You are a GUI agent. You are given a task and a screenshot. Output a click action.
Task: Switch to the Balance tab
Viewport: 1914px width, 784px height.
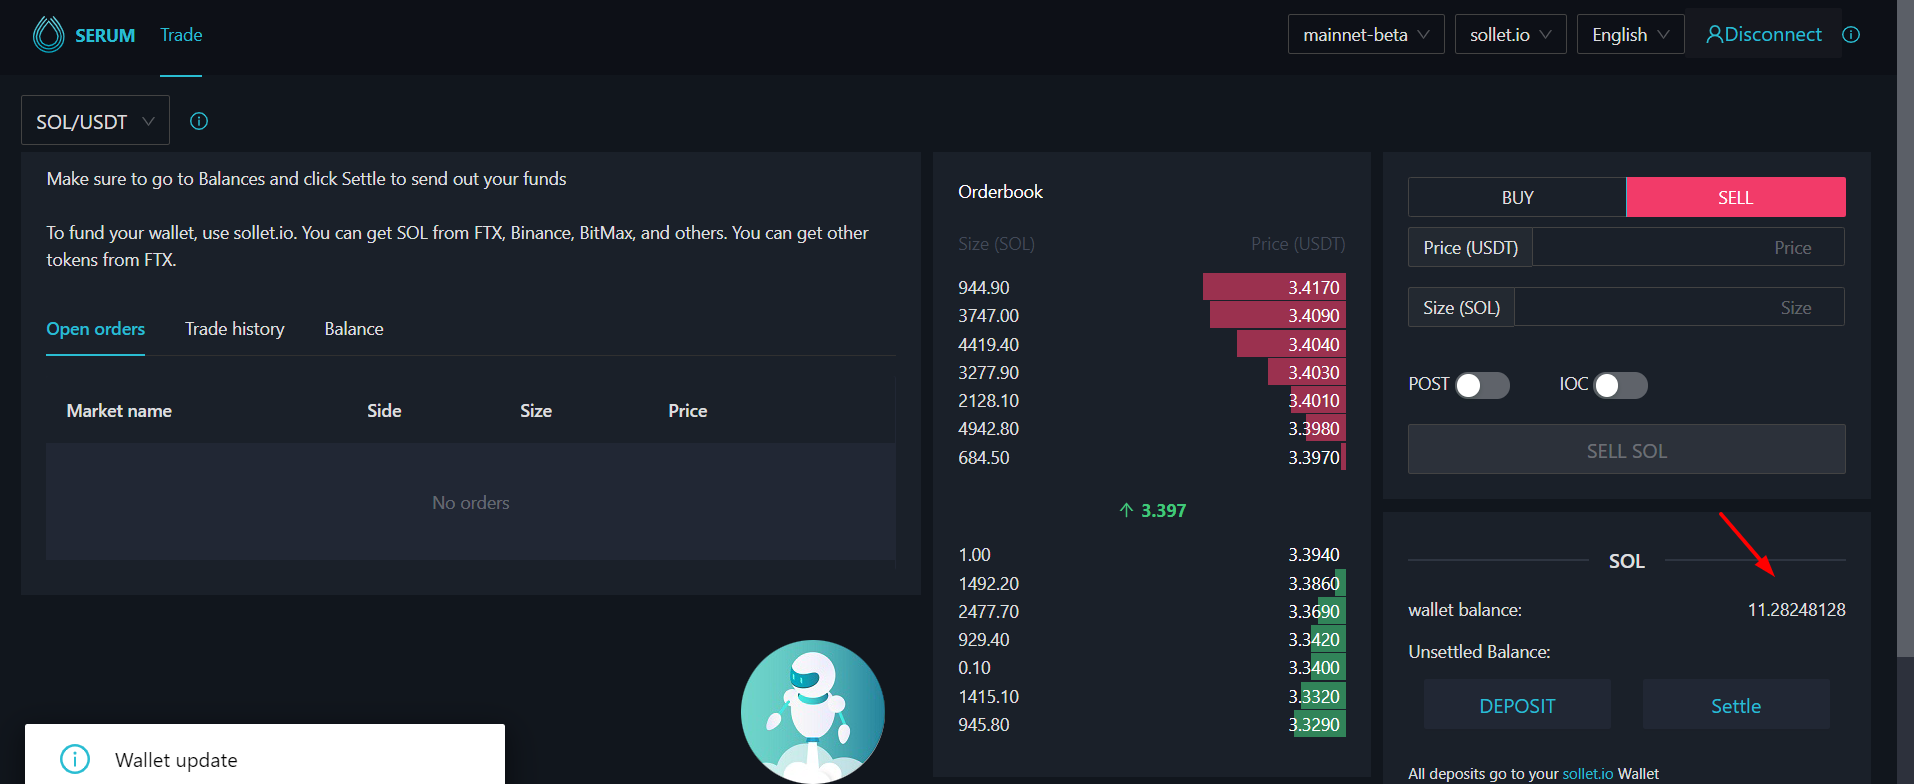(x=354, y=329)
